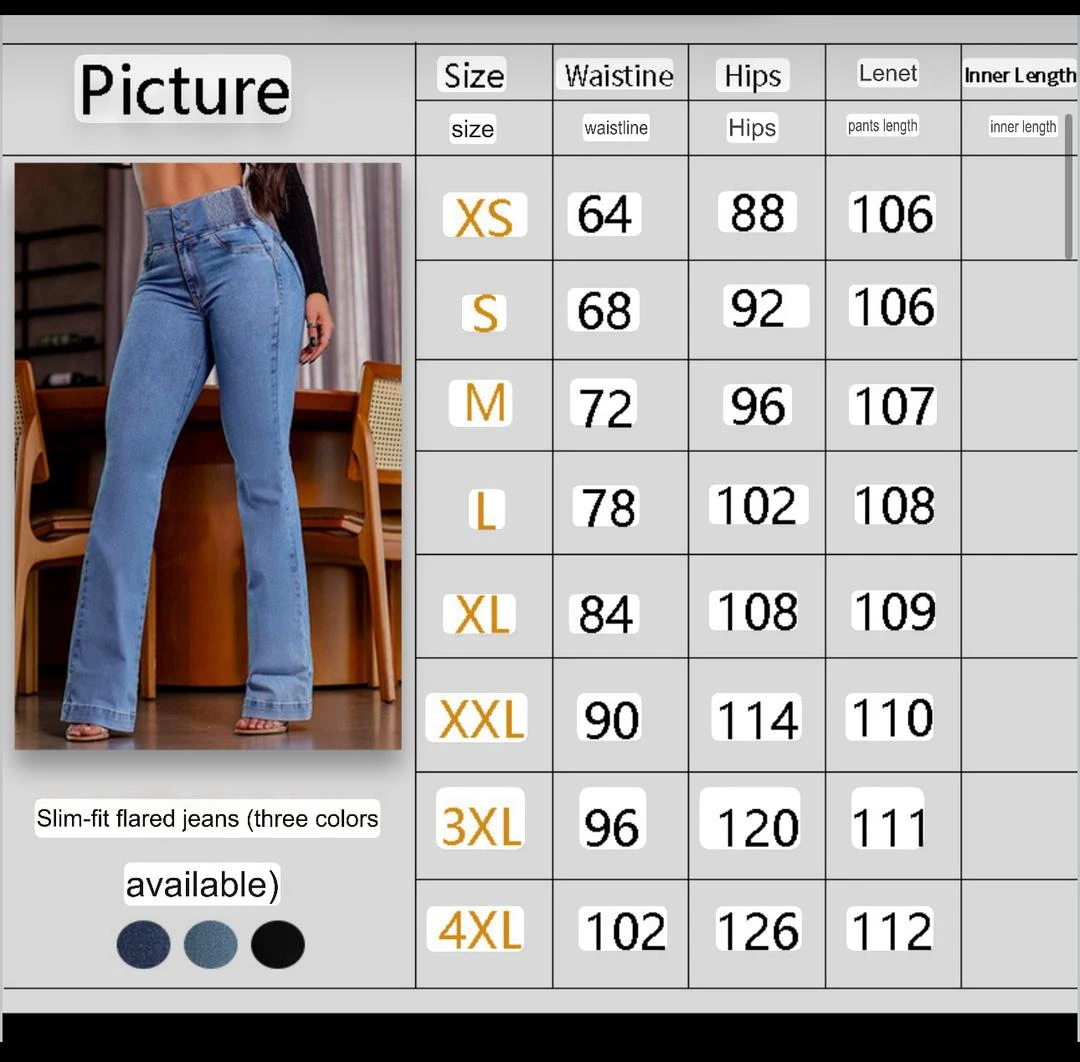Click the Lenet column header
Viewport: 1080px width, 1062px height.
pos(887,73)
